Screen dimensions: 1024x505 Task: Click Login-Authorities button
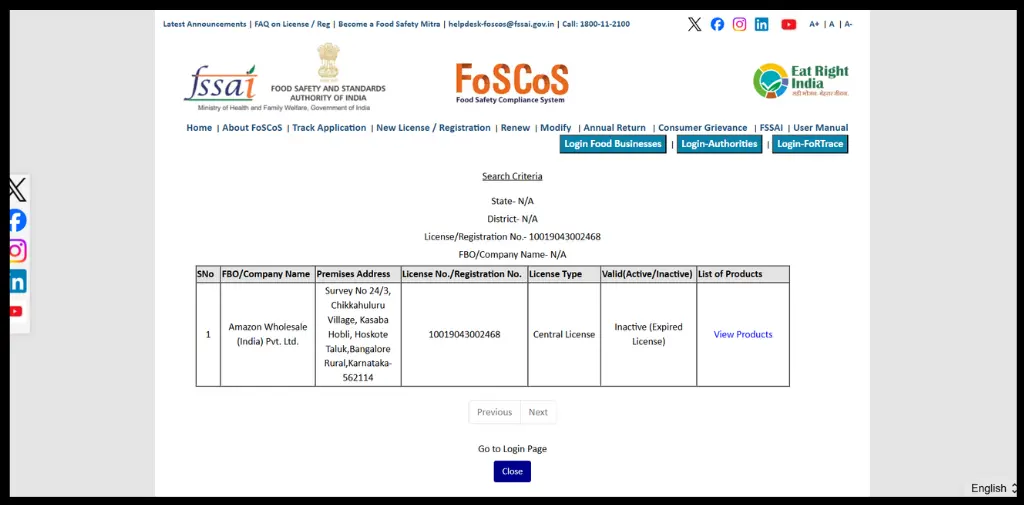[x=719, y=144]
